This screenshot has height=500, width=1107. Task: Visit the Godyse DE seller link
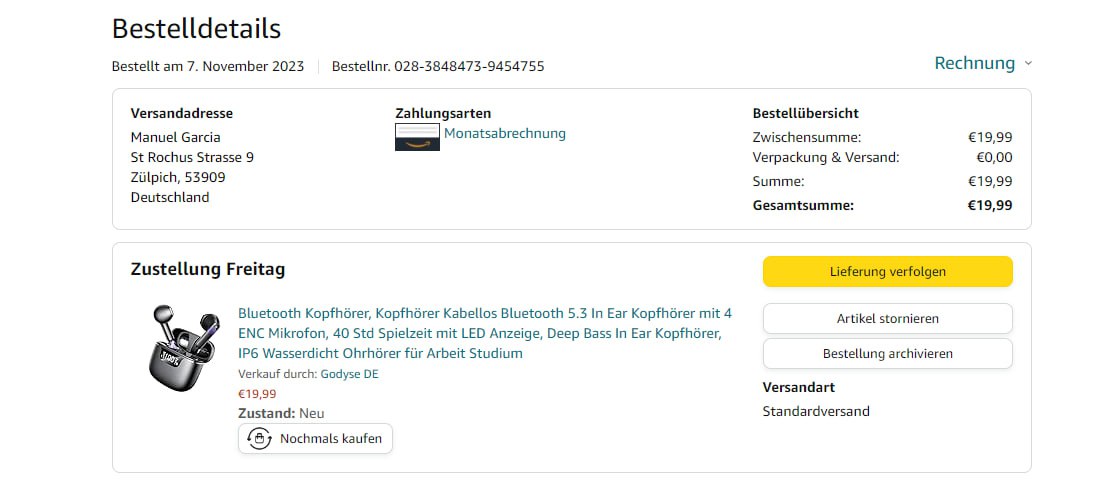point(349,374)
